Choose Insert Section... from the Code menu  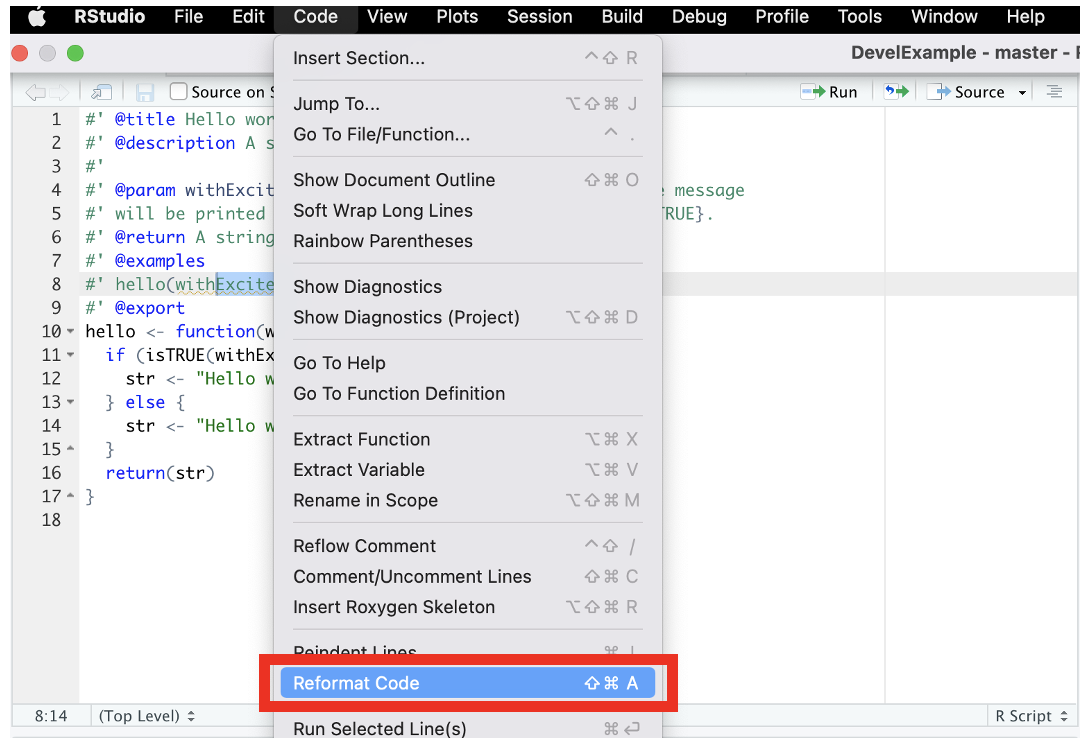pos(467,58)
